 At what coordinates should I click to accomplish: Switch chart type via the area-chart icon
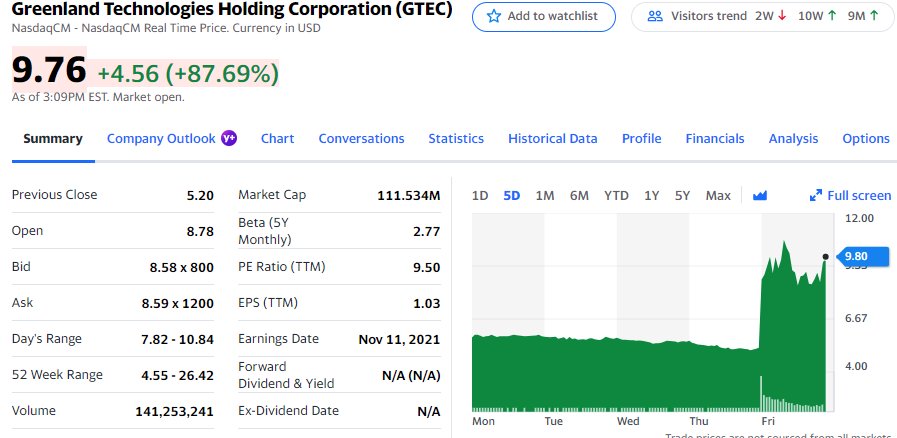760,196
